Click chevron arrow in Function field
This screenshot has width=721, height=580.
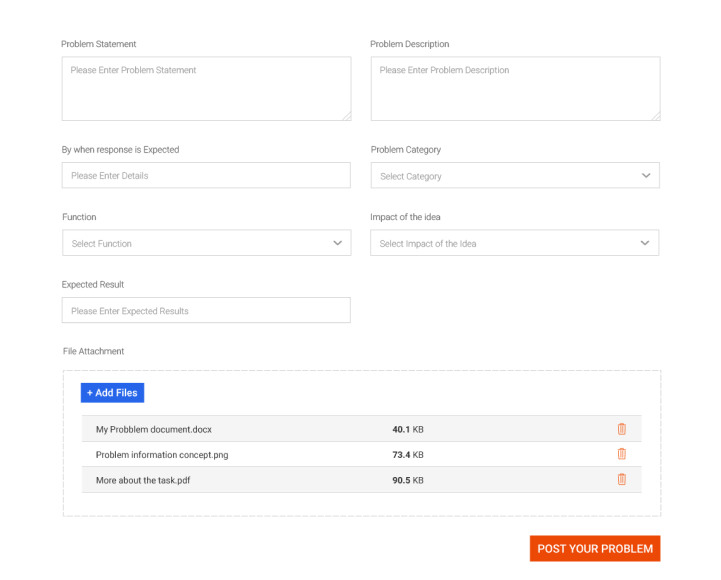337,243
